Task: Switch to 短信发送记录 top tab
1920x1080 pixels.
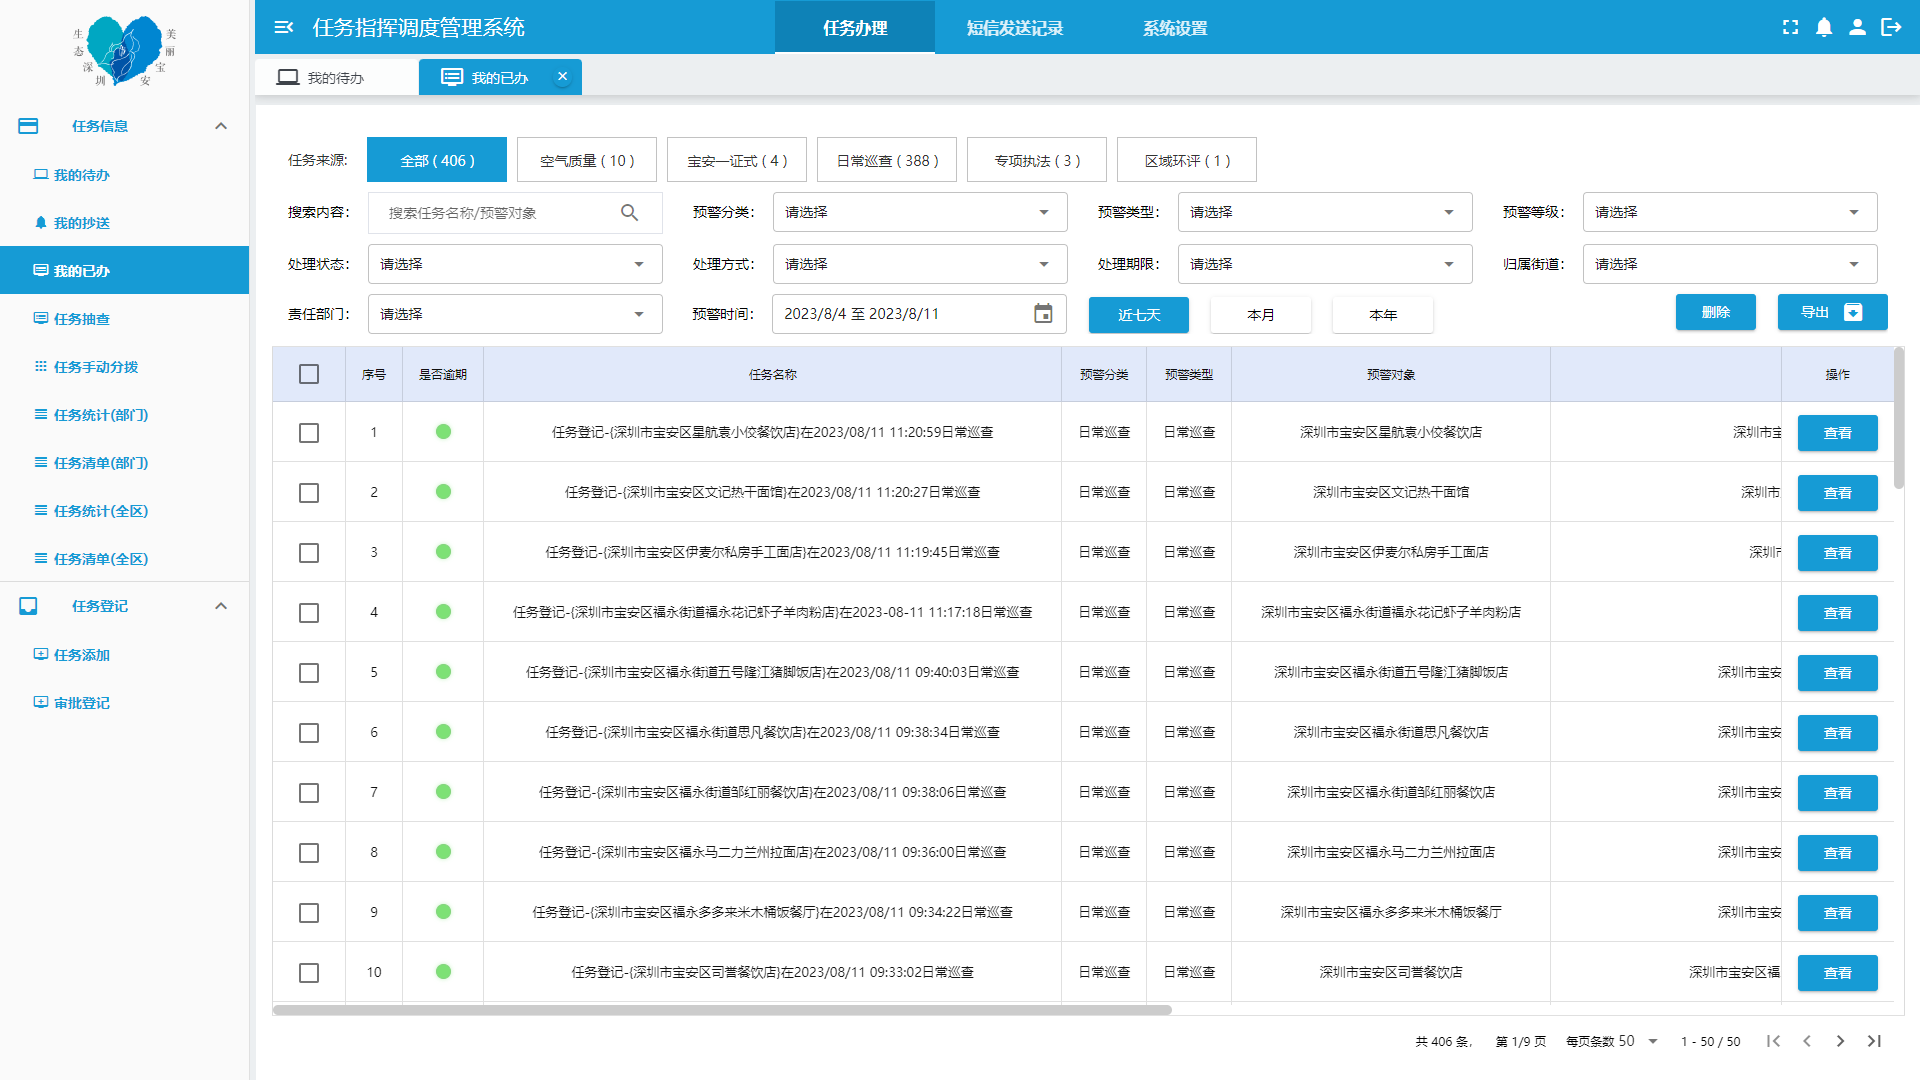Action: click(1015, 27)
